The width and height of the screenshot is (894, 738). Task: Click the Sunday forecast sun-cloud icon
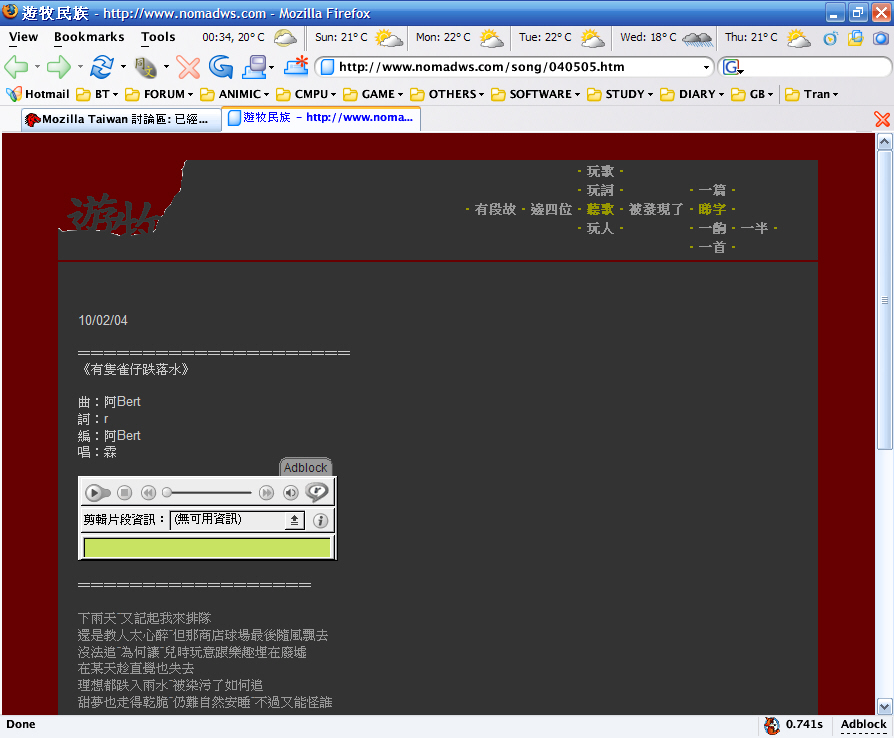[389, 38]
